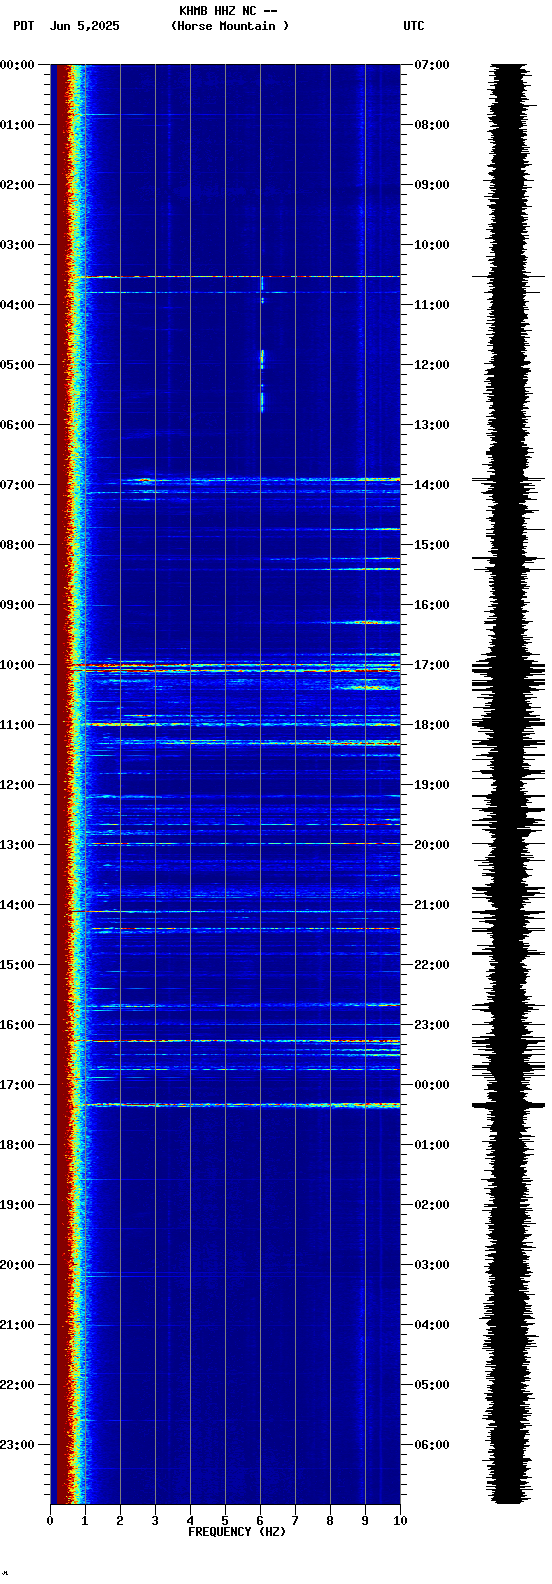The image size is (552, 1584).
Task: Click frequency axis tick label '5'
Action: [225, 1521]
